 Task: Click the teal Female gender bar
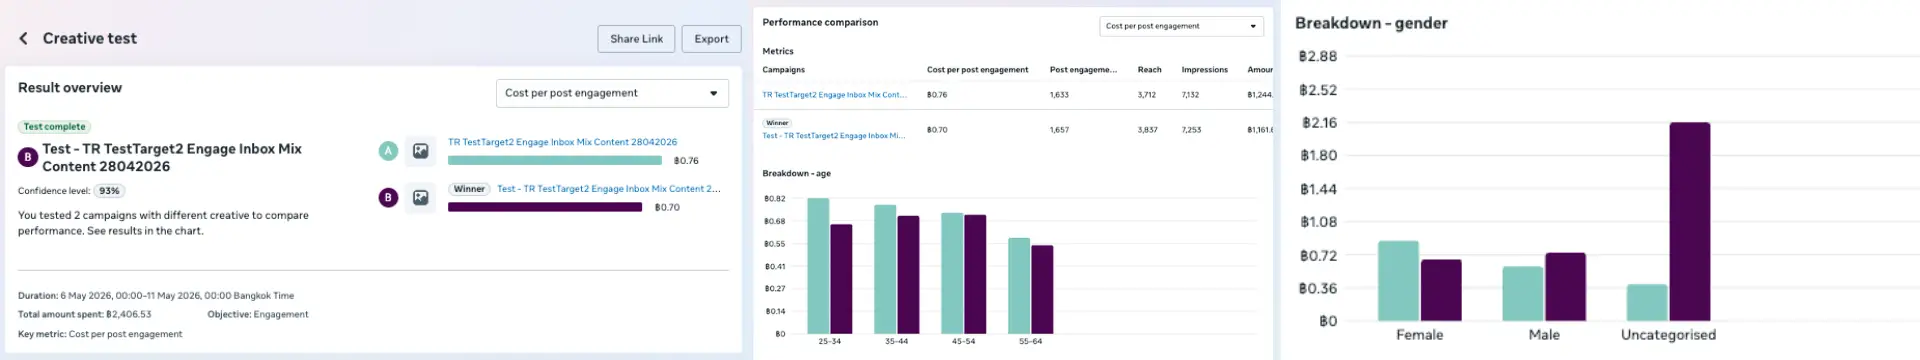click(1398, 281)
